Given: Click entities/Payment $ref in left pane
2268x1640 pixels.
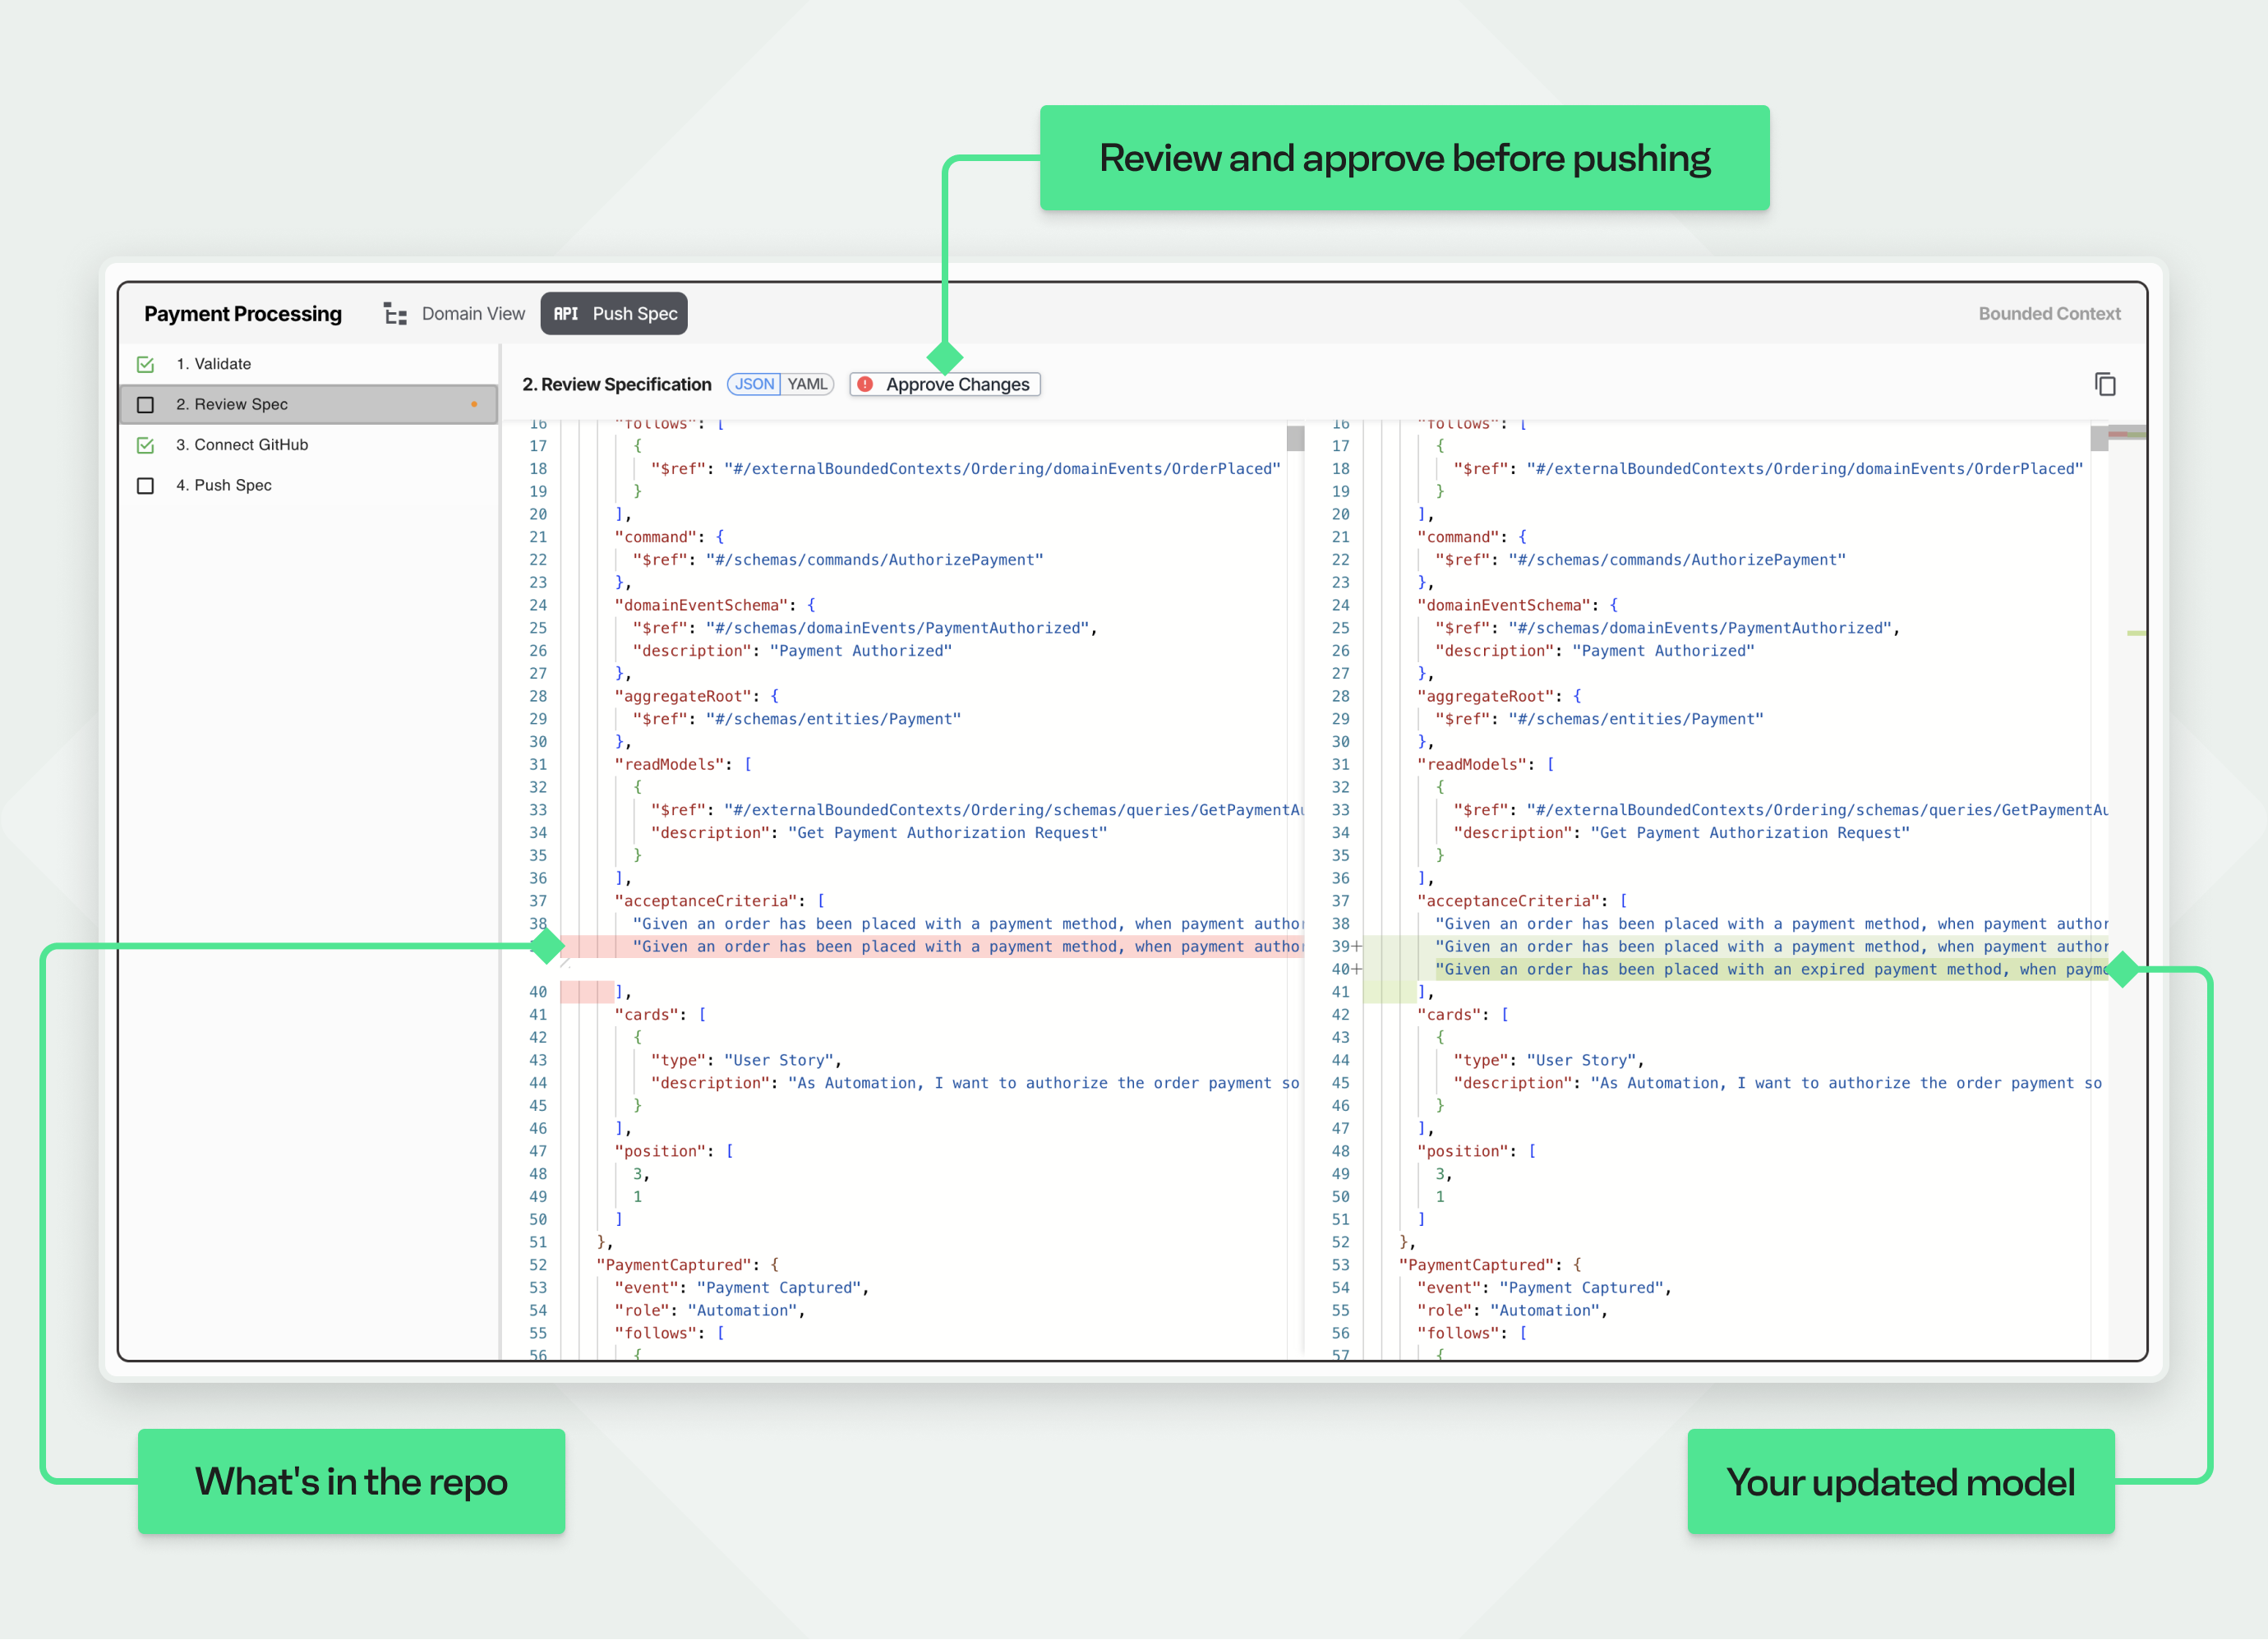Looking at the screenshot, I should tap(833, 719).
